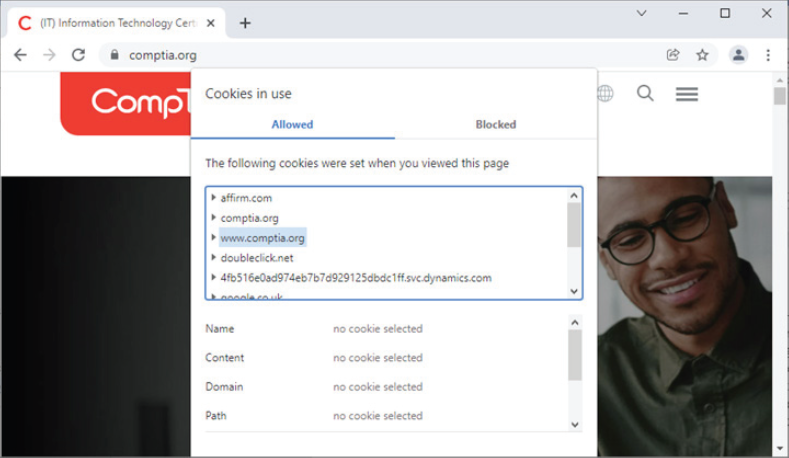Expand the comptia.org cookie entry
789x458 pixels.
pyautogui.click(x=213, y=217)
